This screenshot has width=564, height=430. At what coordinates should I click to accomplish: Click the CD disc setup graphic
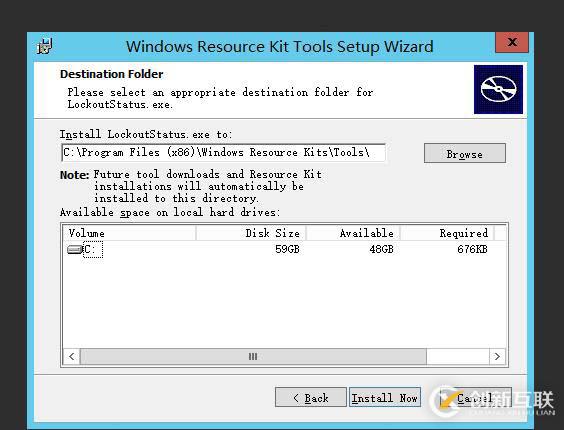498,89
